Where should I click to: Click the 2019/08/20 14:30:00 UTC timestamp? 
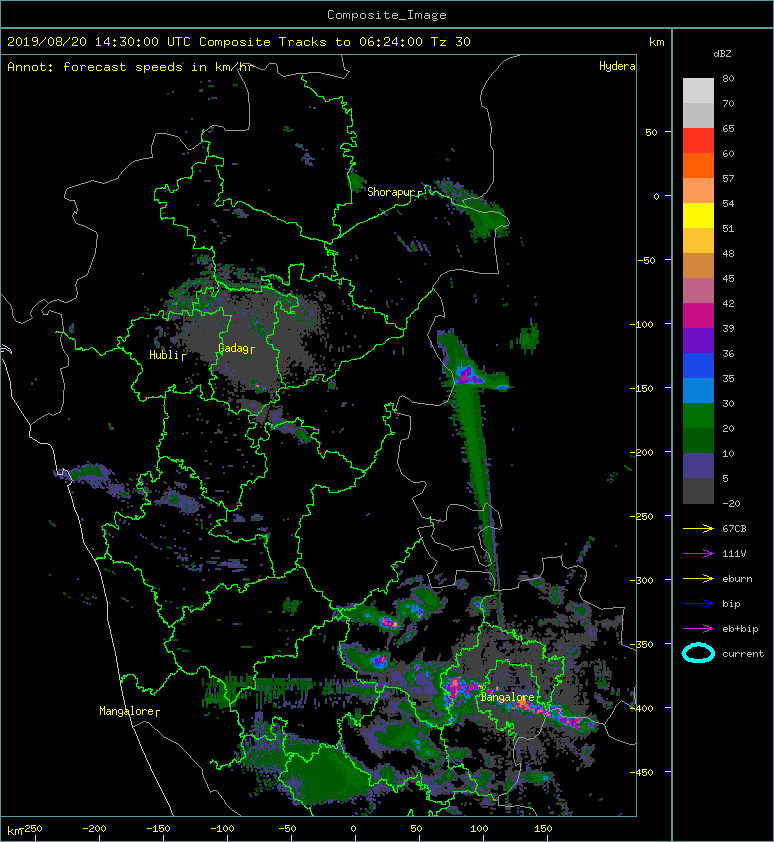[99, 42]
